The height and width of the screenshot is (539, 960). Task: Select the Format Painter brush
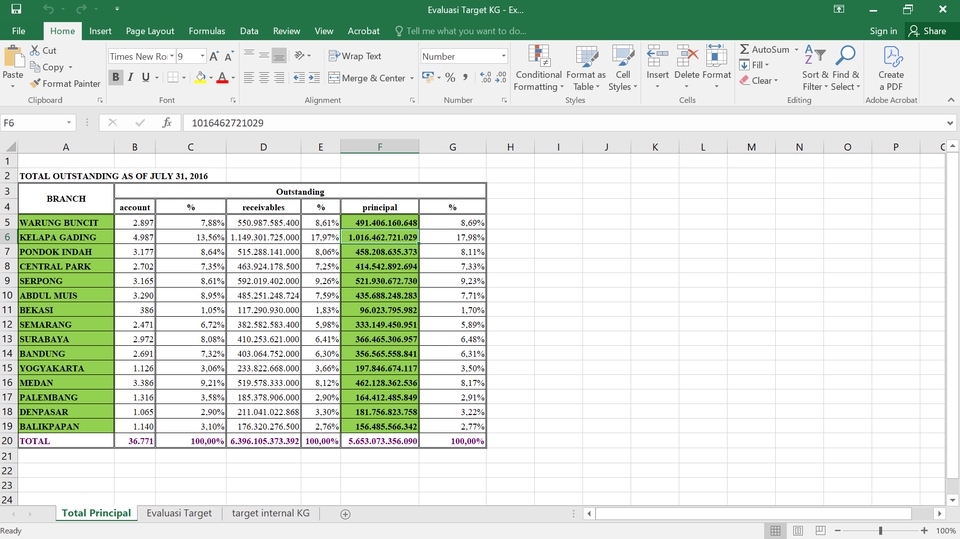(65, 83)
